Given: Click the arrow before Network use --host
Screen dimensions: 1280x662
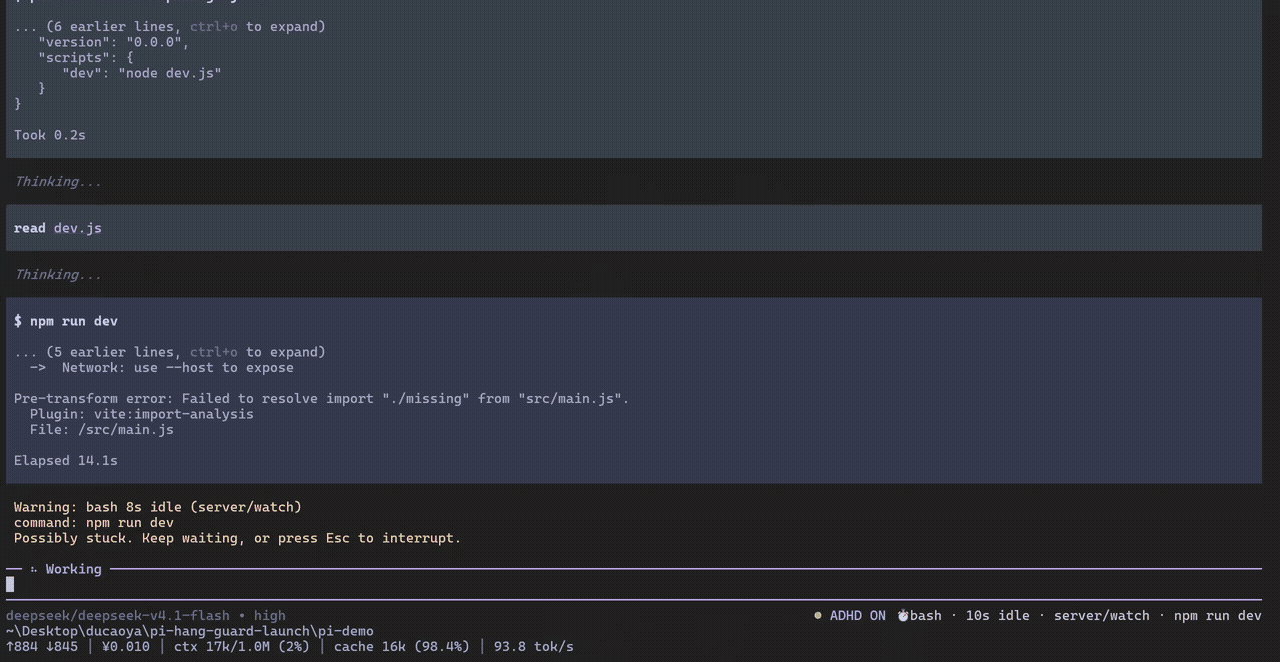Looking at the screenshot, I should [38, 368].
